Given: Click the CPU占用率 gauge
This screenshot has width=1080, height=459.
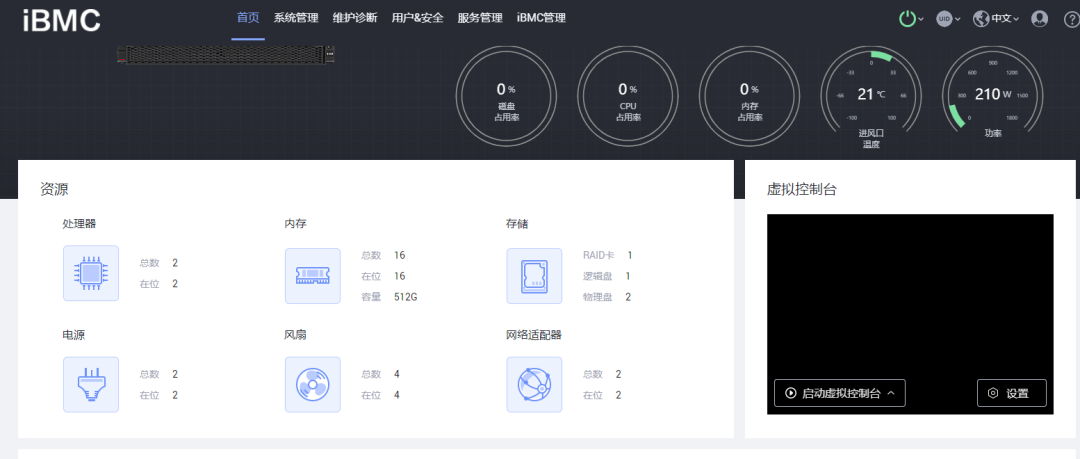Looking at the screenshot, I should click(627, 96).
